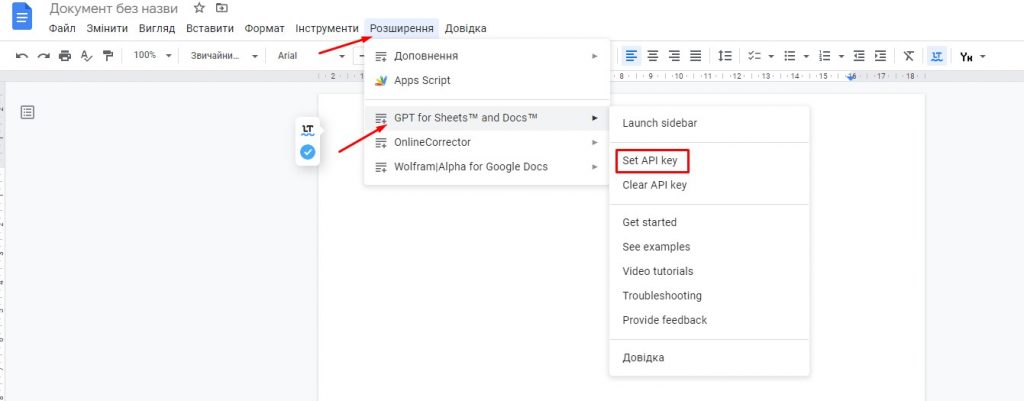Choose Launch sidebar
The width and height of the screenshot is (1024, 401).
(709, 123)
